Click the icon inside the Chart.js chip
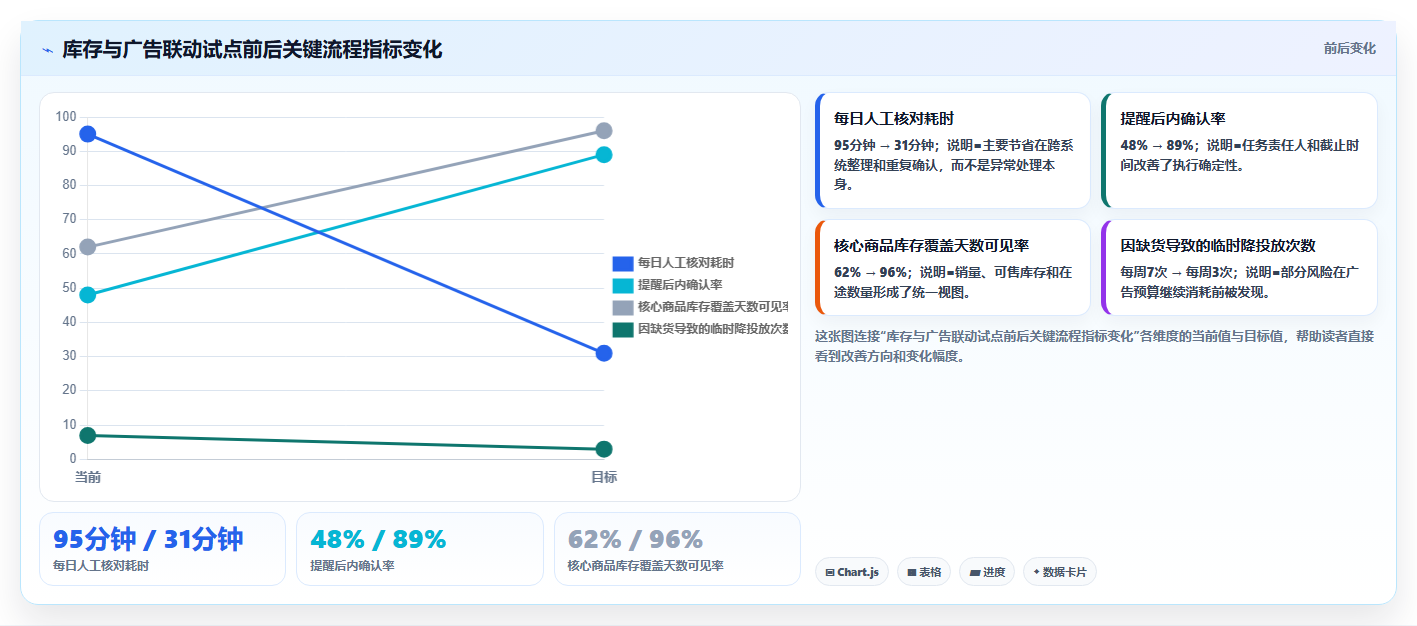This screenshot has width=1417, height=626. tap(830, 573)
